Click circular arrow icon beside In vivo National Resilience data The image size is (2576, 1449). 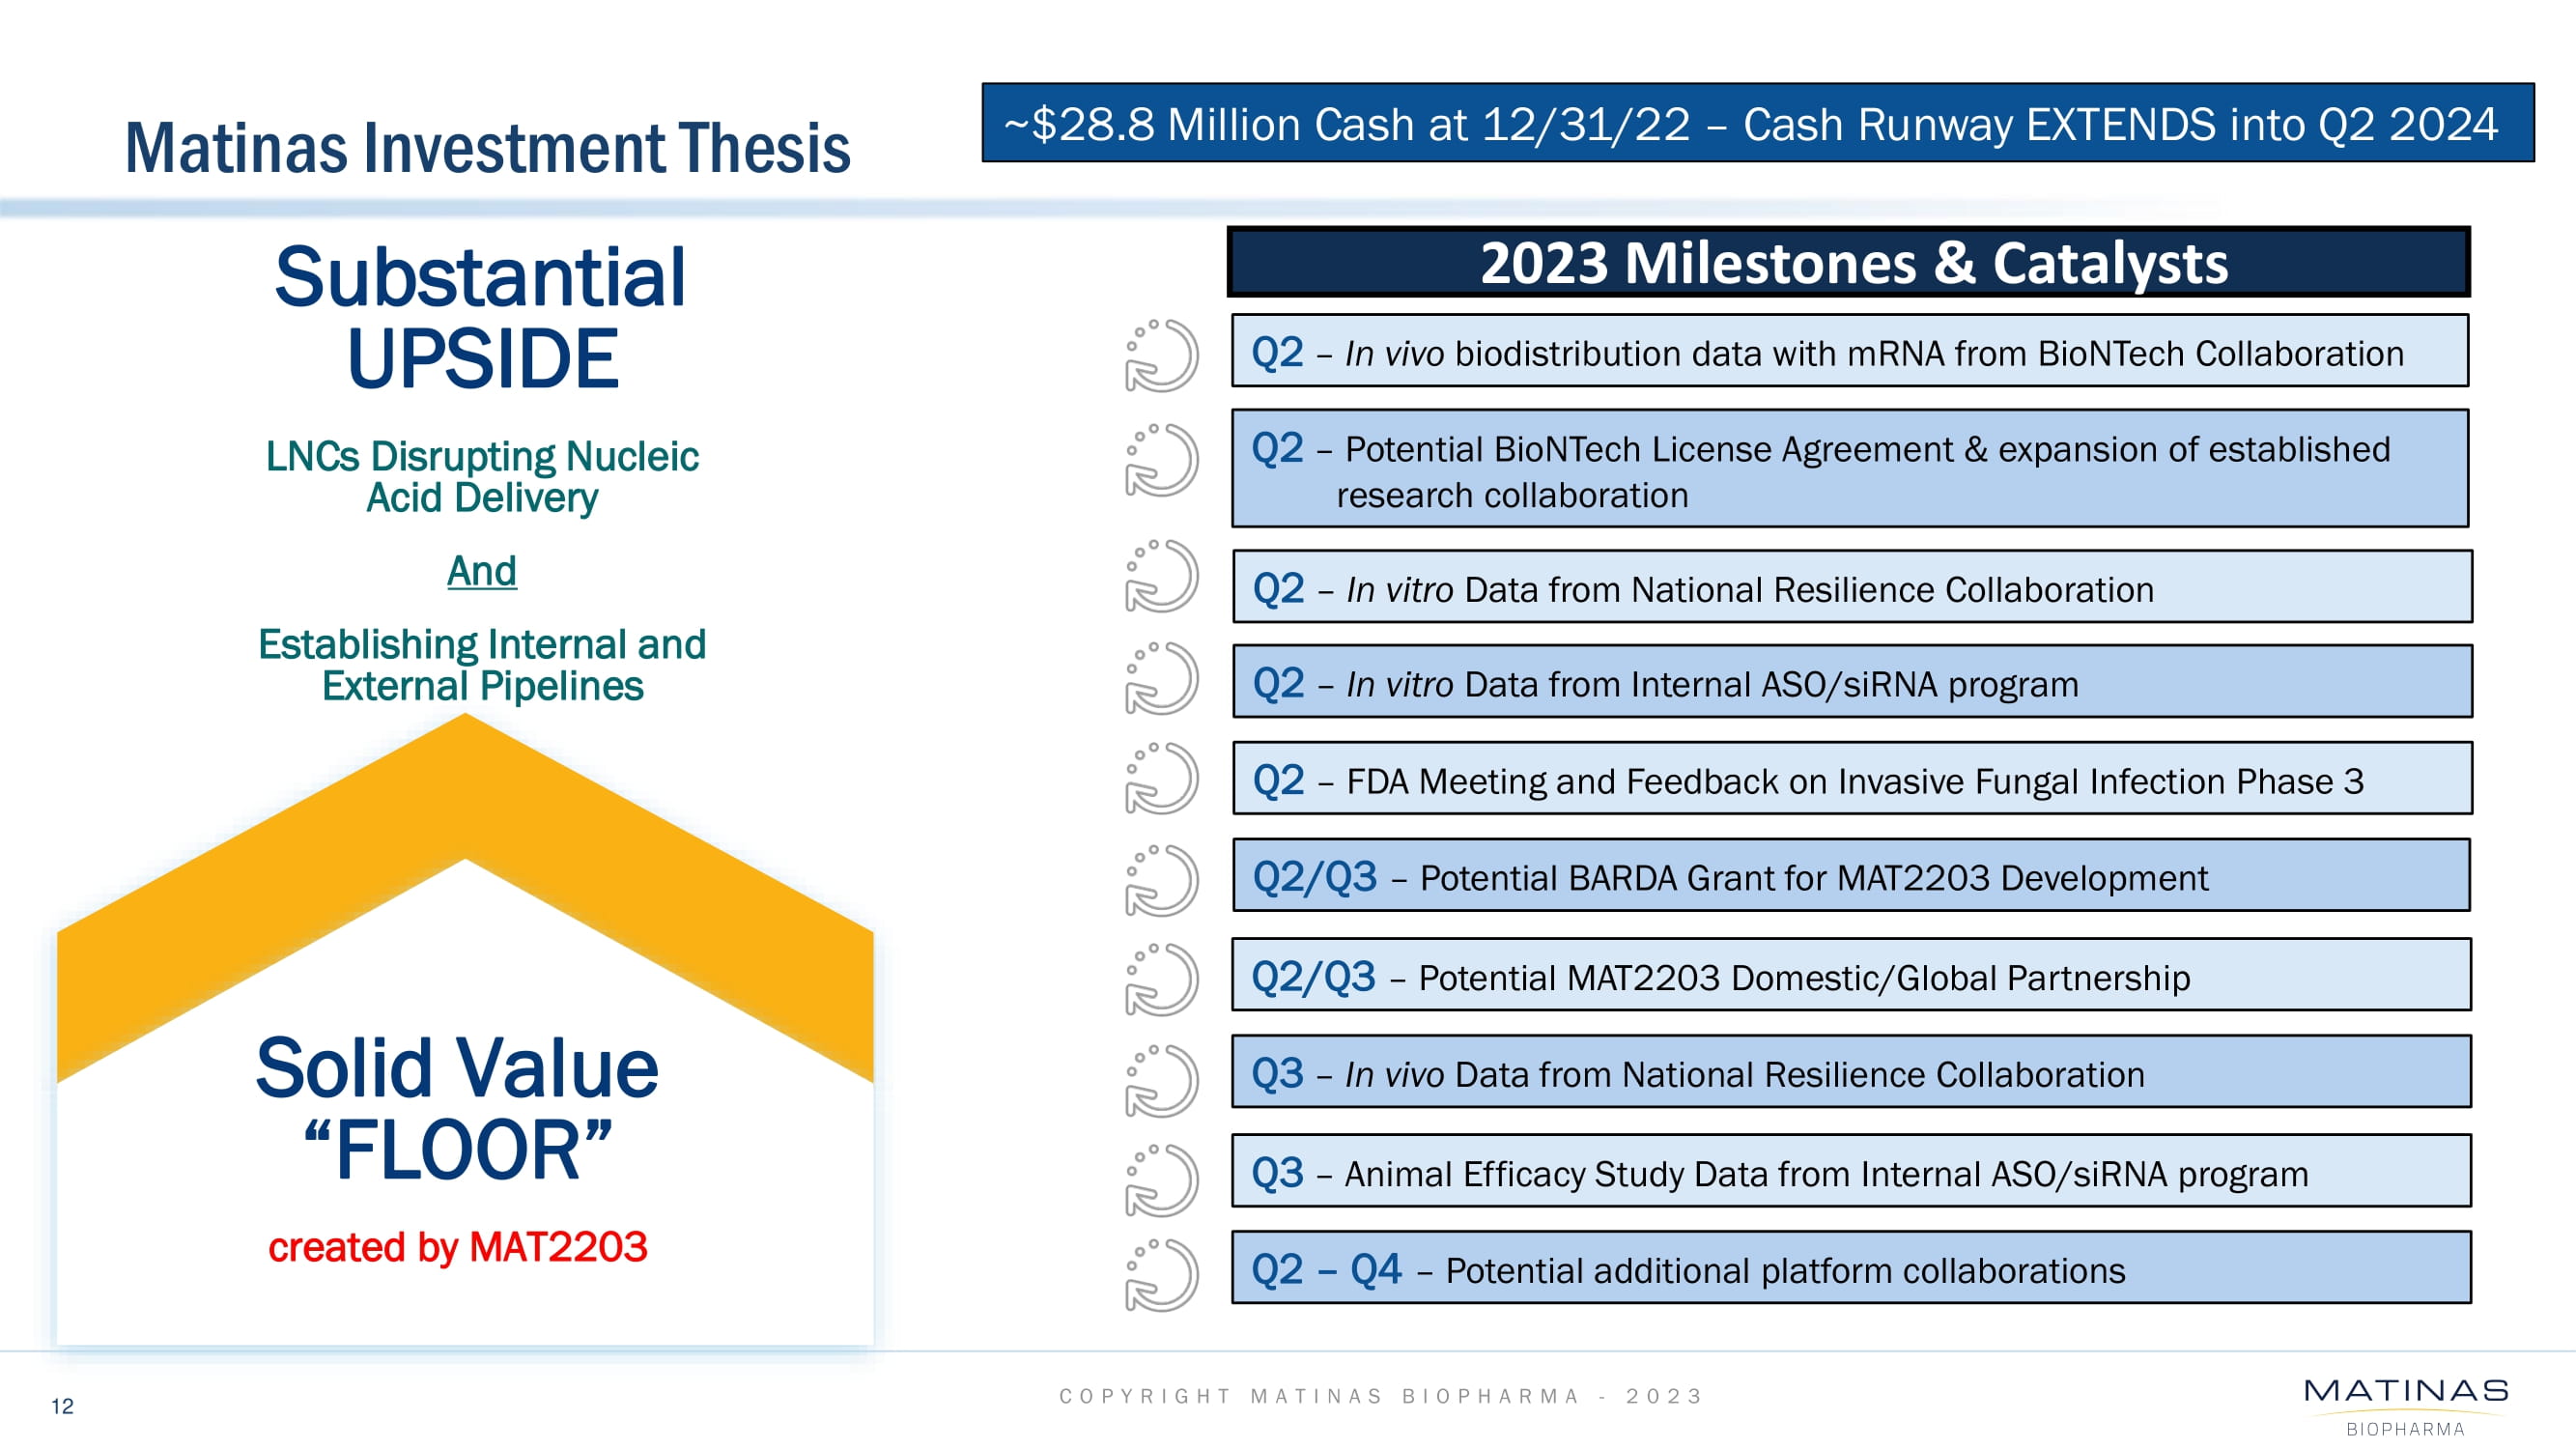[x=1161, y=1080]
